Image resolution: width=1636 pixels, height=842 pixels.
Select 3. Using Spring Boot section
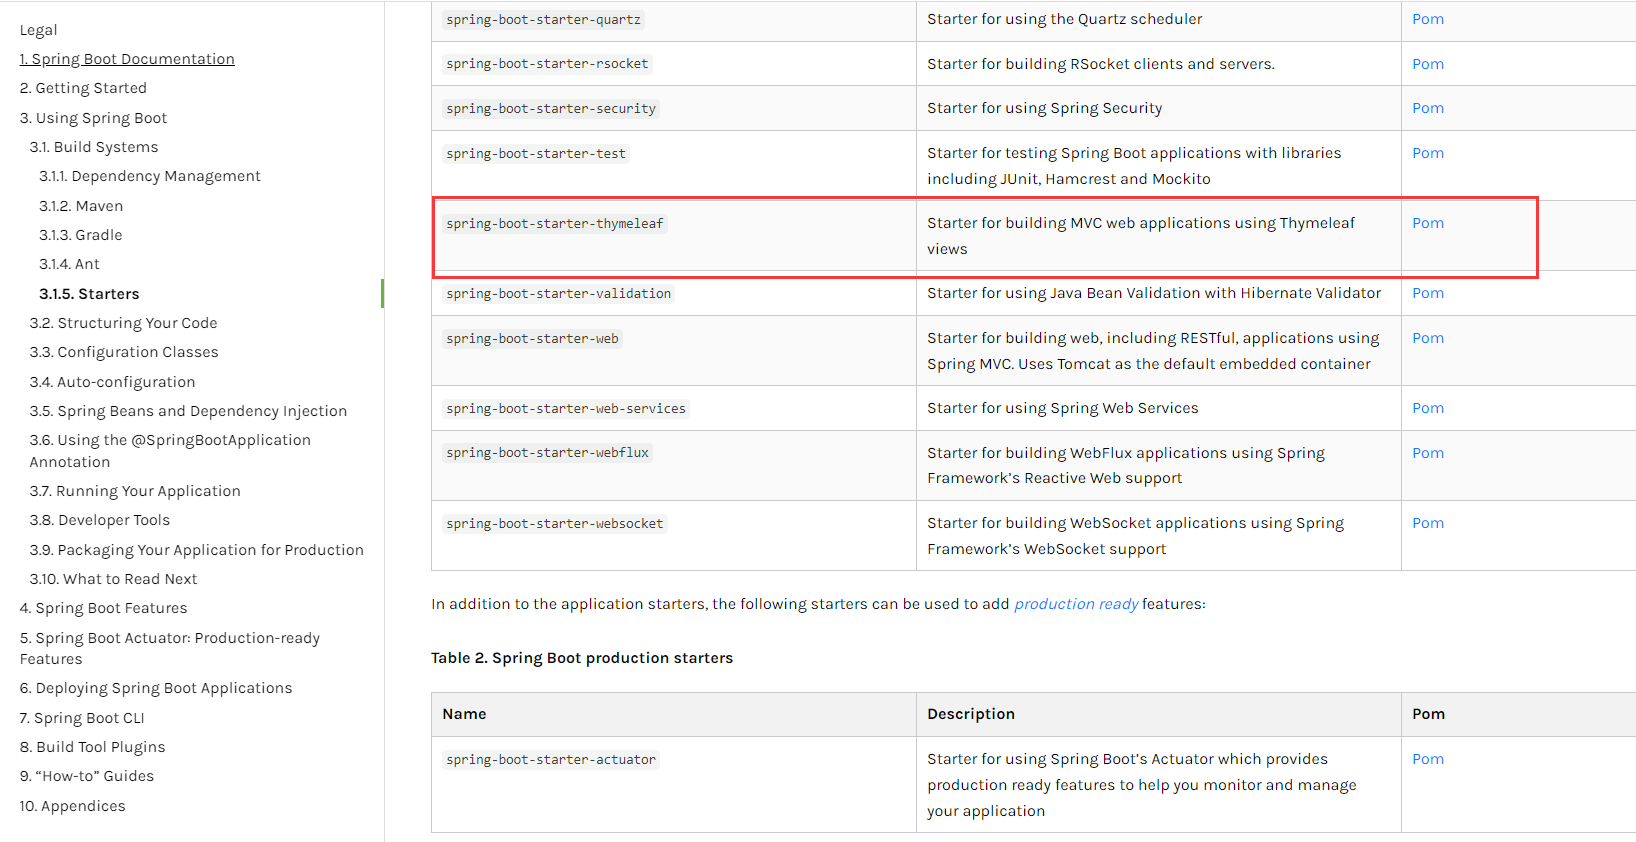pyautogui.click(x=93, y=118)
